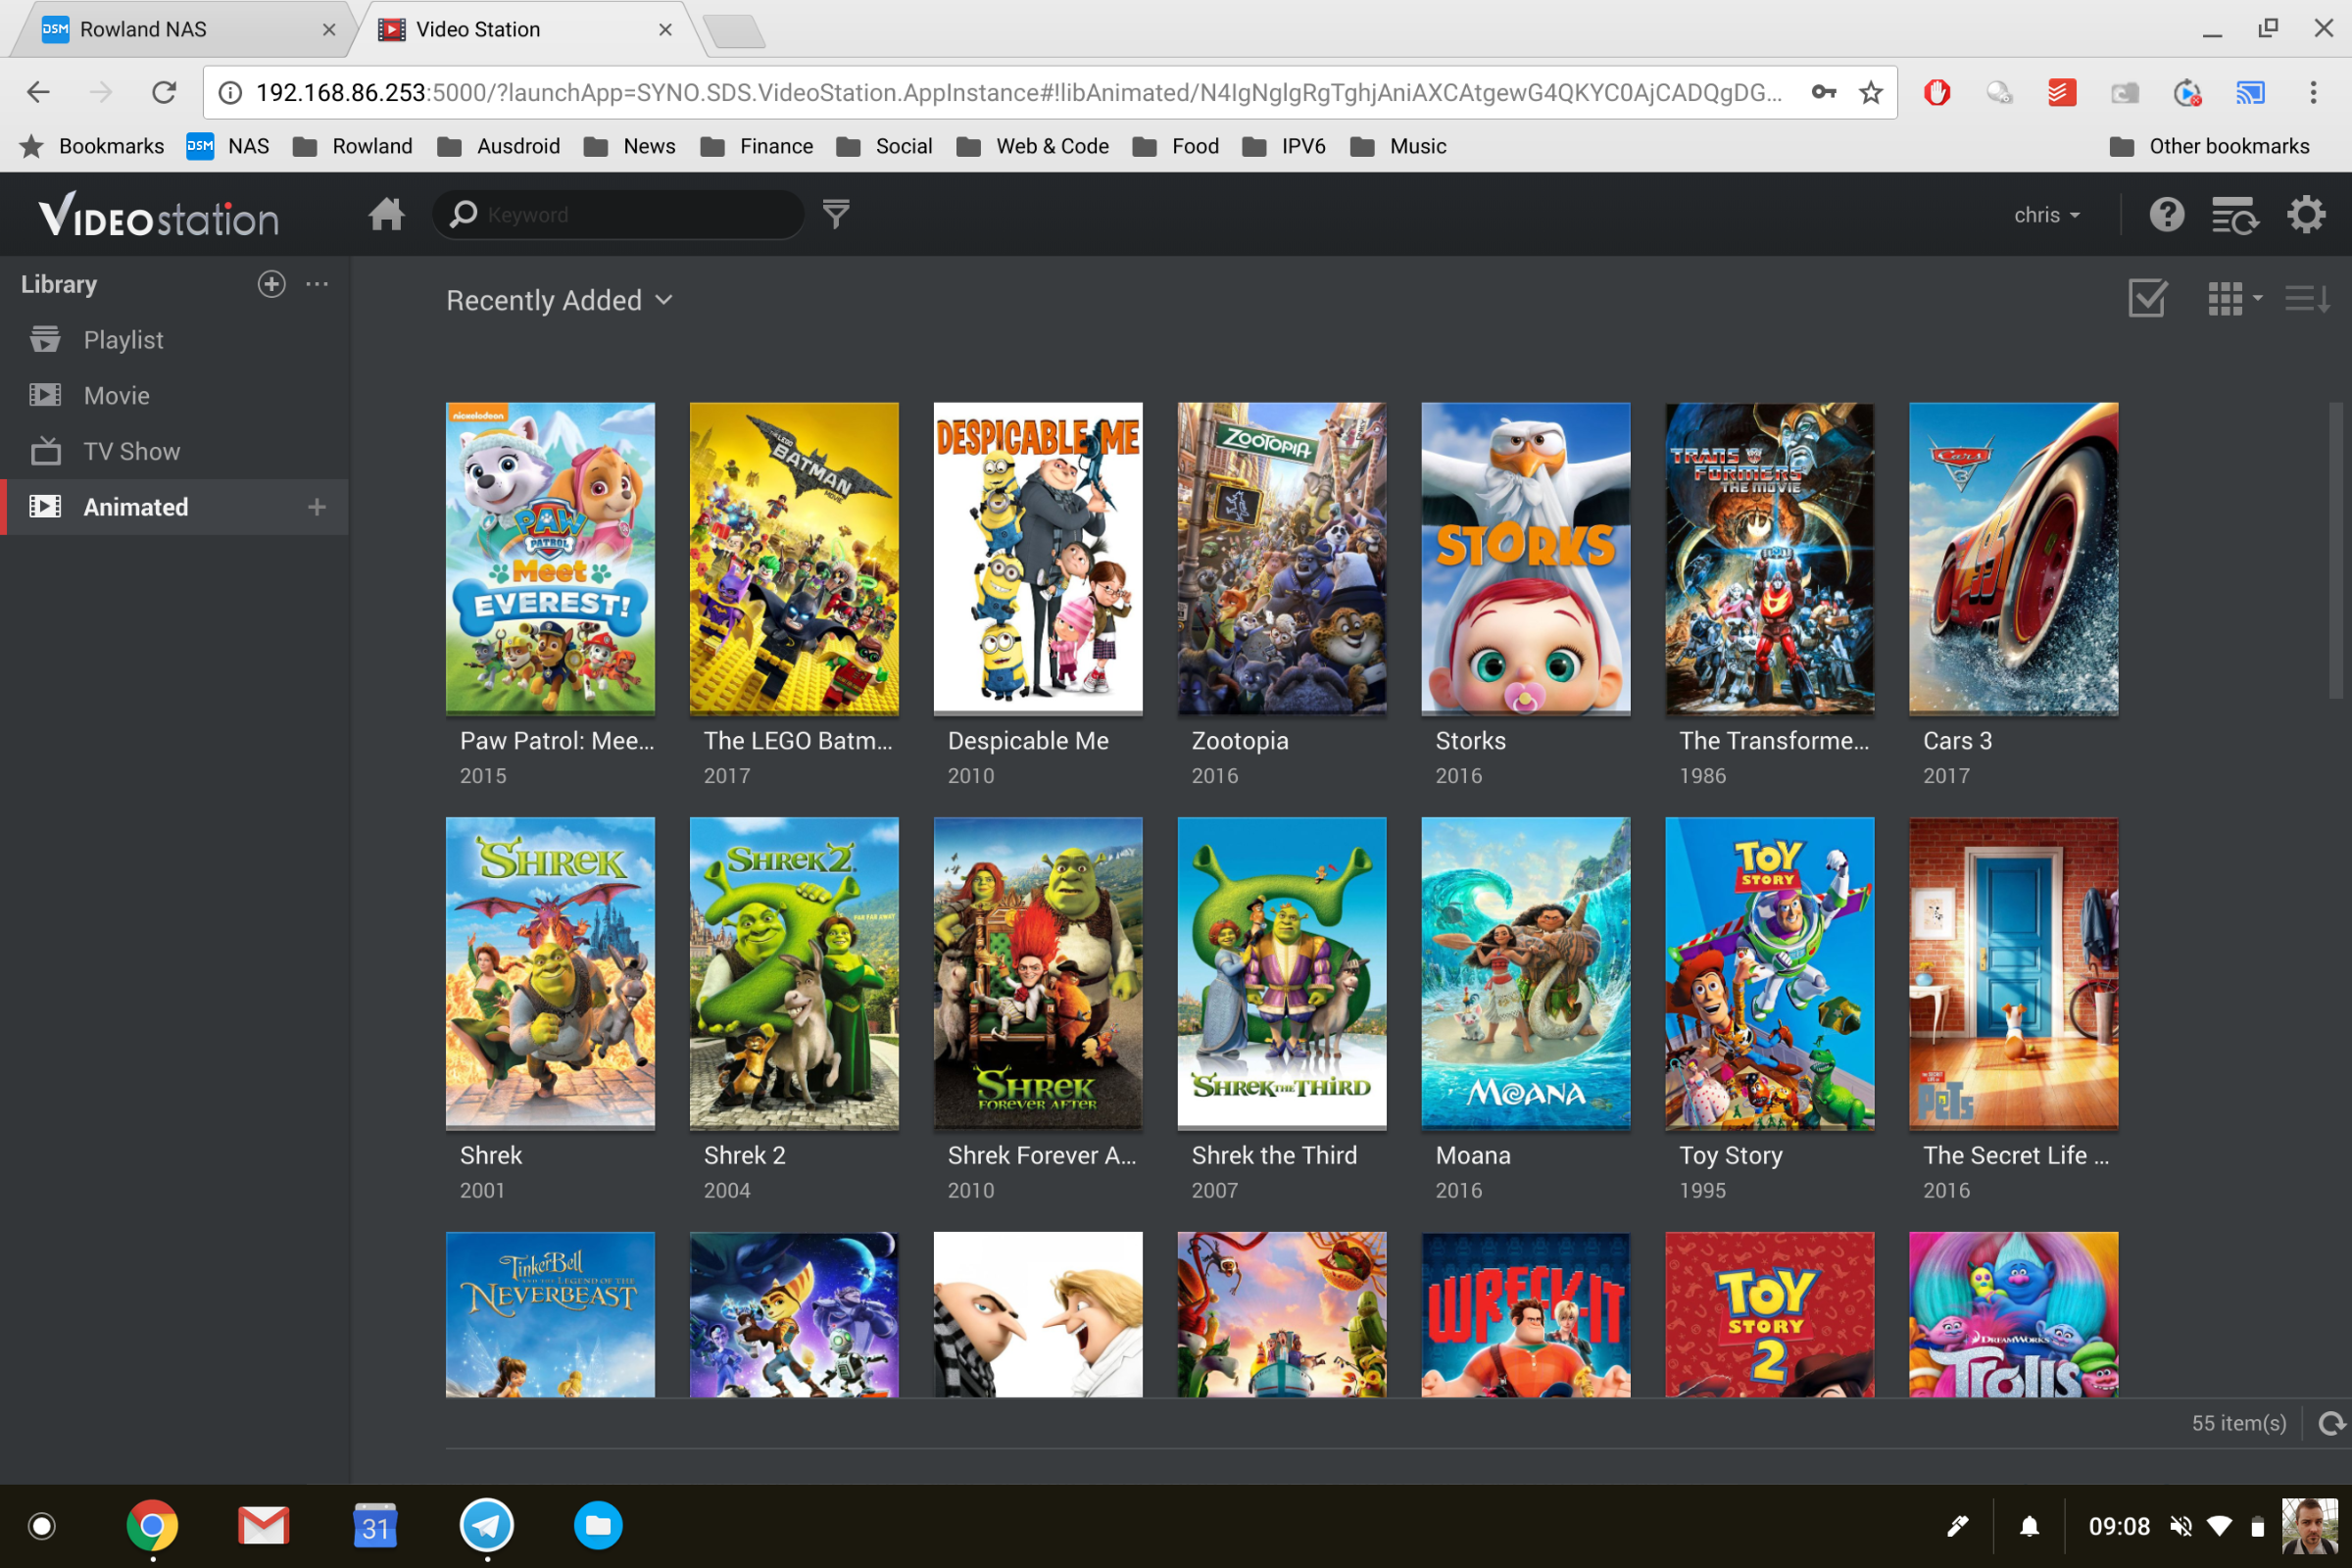Open grid view mode dropdown
The height and width of the screenshot is (1568, 2352).
(2234, 298)
